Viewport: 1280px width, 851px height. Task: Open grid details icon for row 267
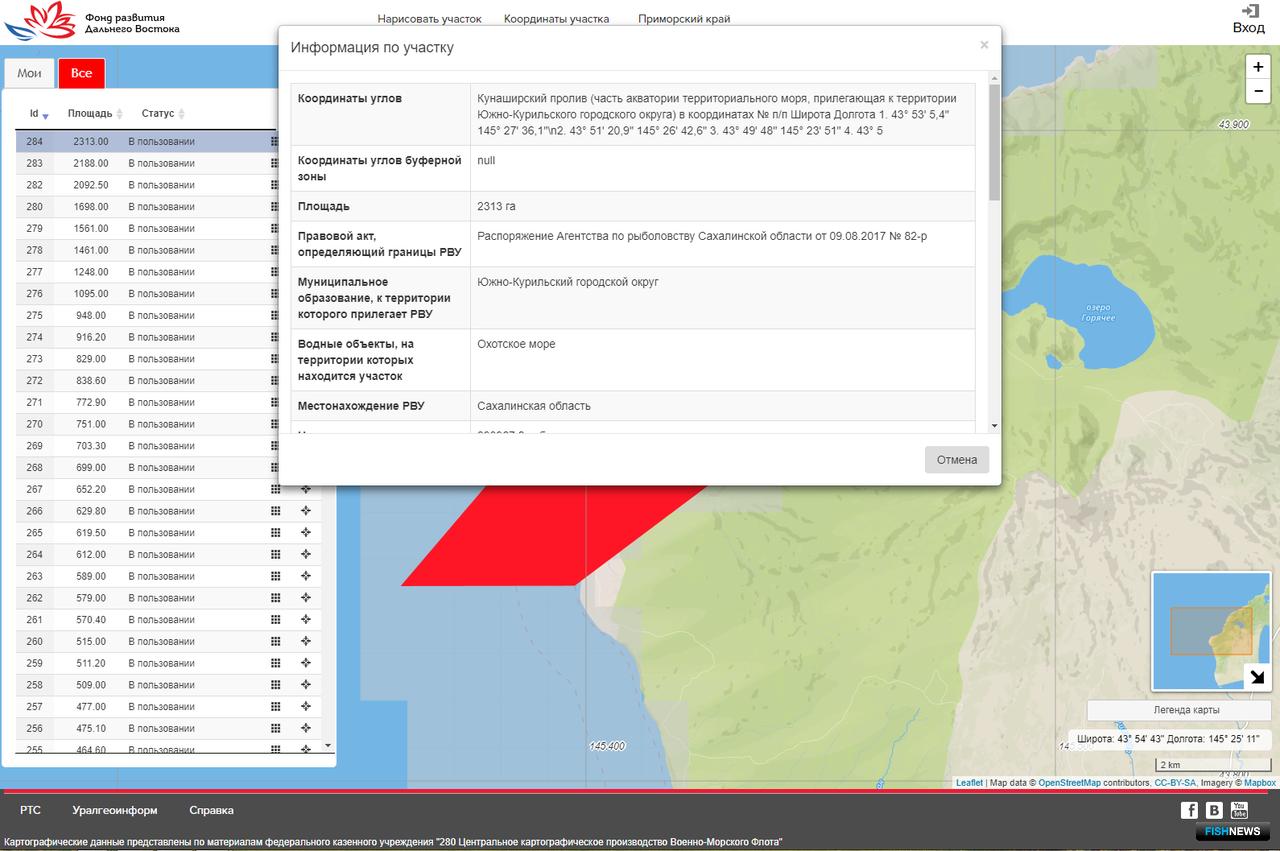point(275,489)
